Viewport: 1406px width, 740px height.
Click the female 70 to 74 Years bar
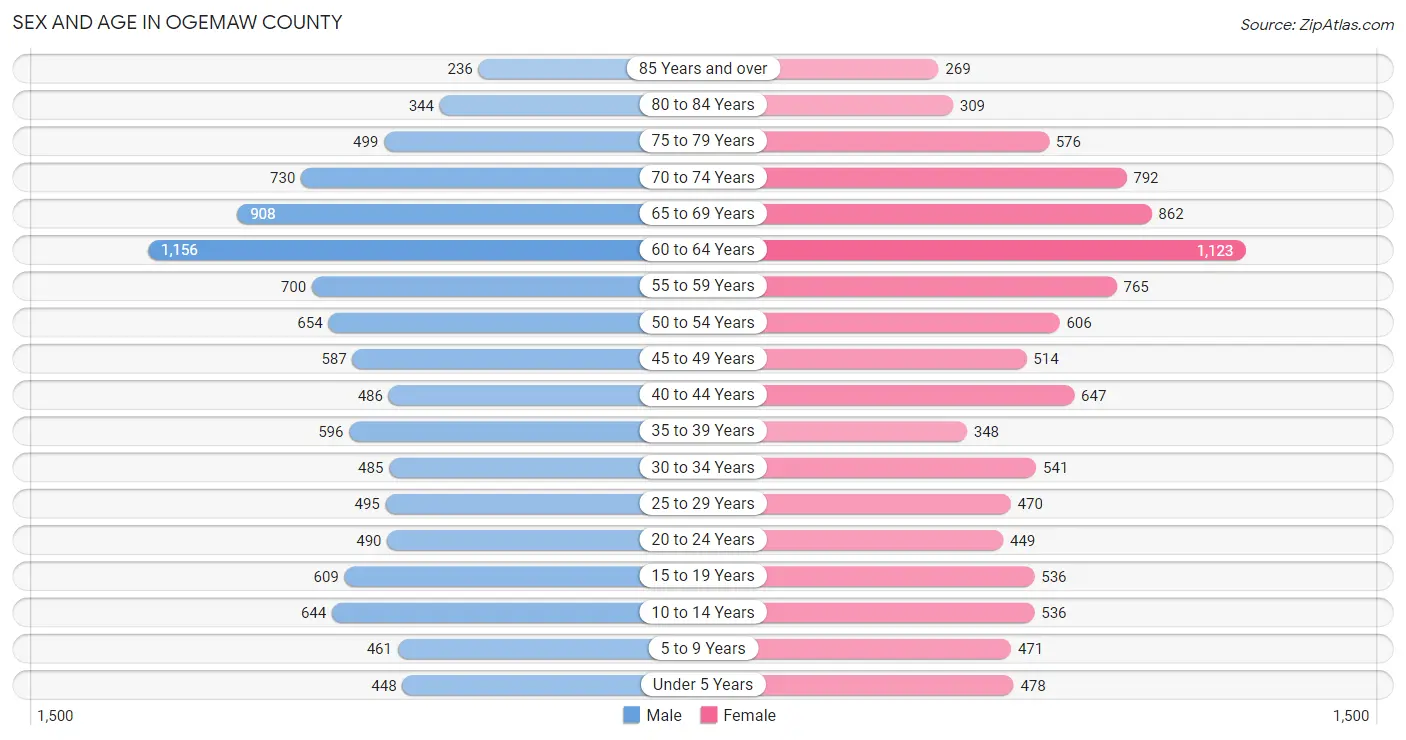[x=944, y=178]
